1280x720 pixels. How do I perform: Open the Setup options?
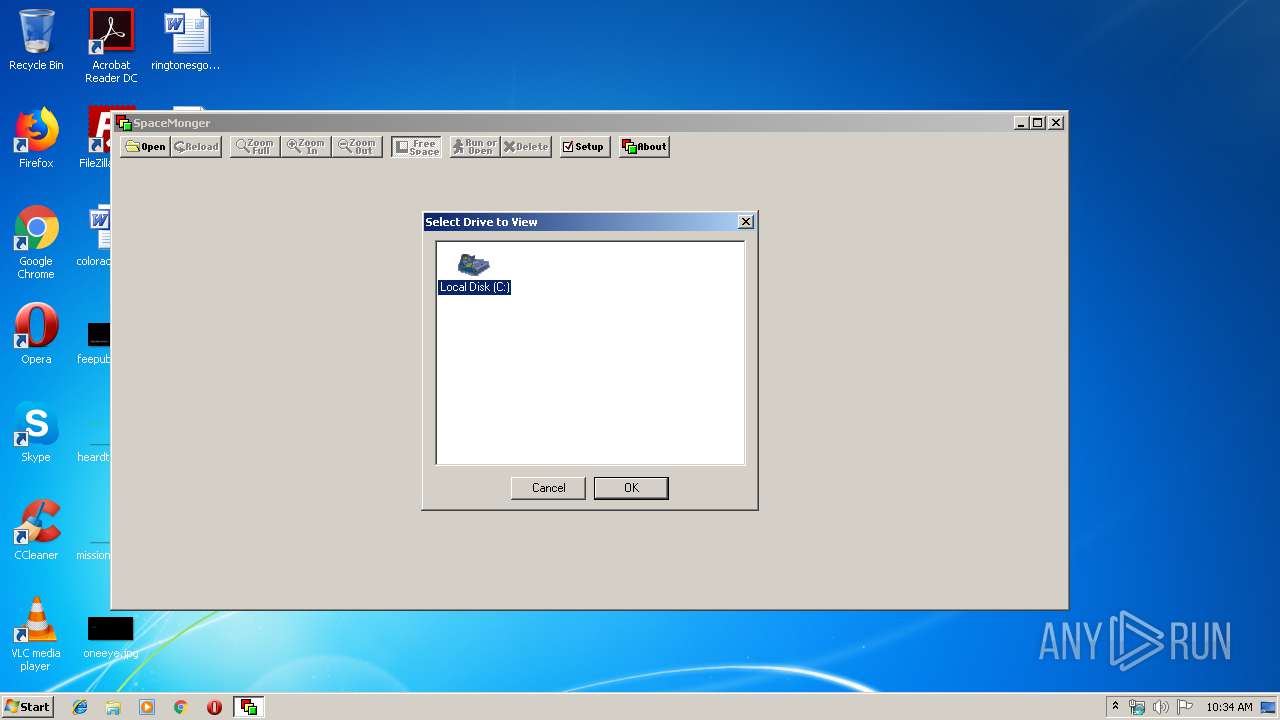(585, 147)
